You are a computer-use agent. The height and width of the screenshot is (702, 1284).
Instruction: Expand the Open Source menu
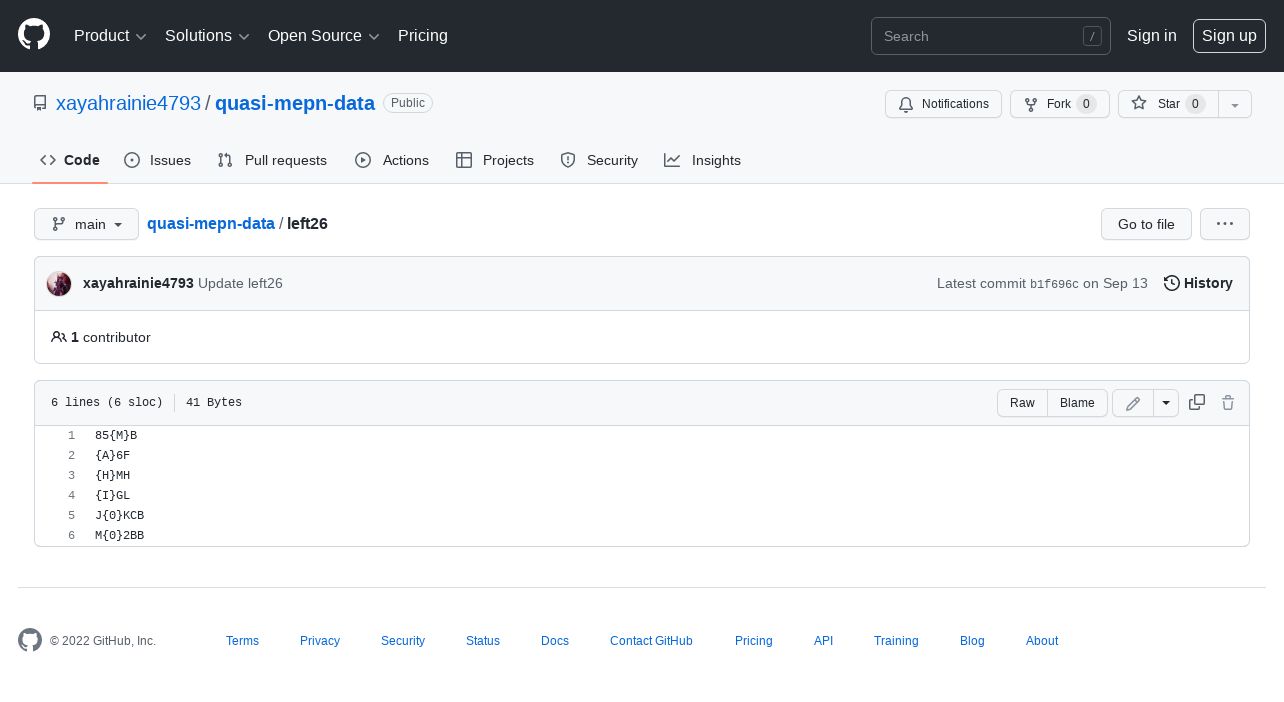323,36
